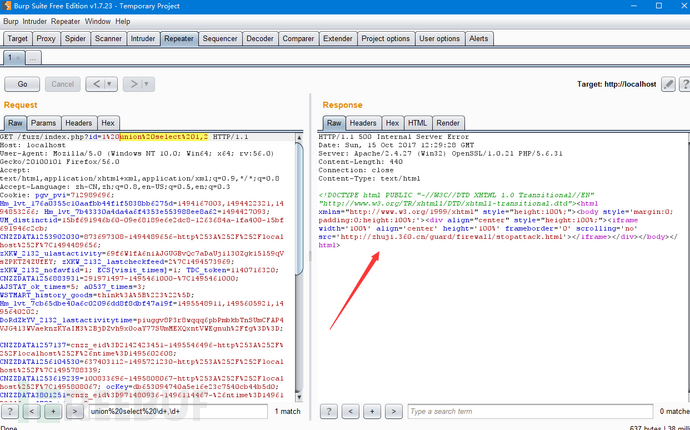Open response search help question-mark button

[328, 412]
